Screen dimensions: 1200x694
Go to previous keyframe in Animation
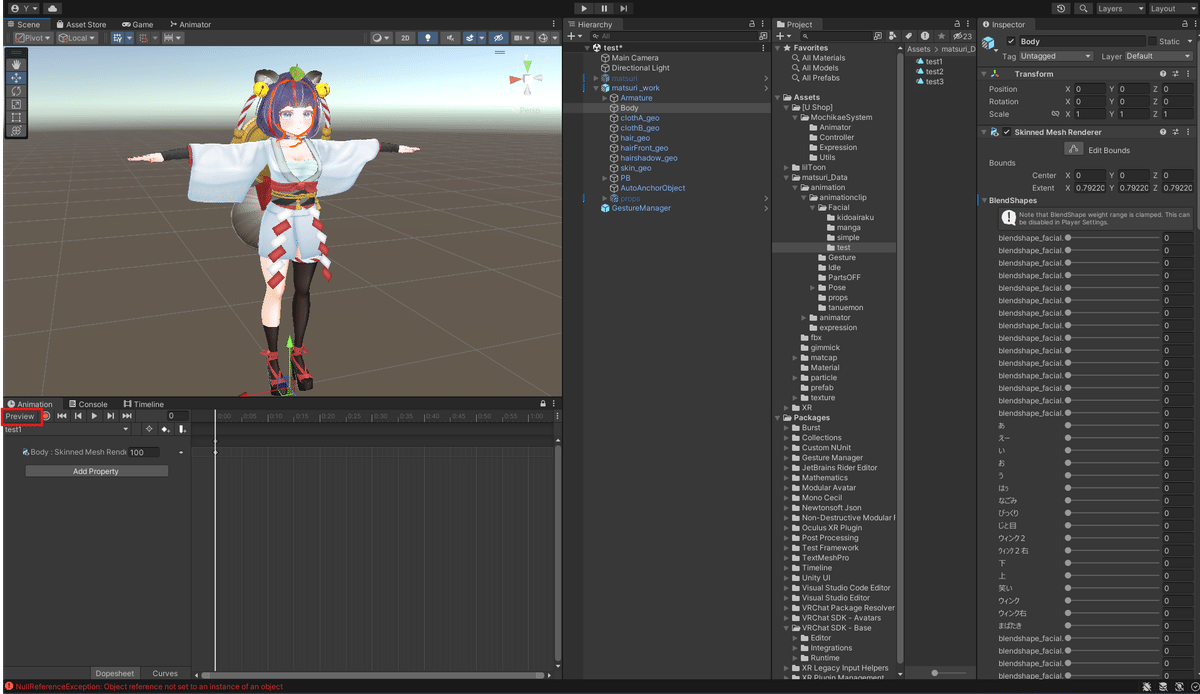[x=78, y=416]
